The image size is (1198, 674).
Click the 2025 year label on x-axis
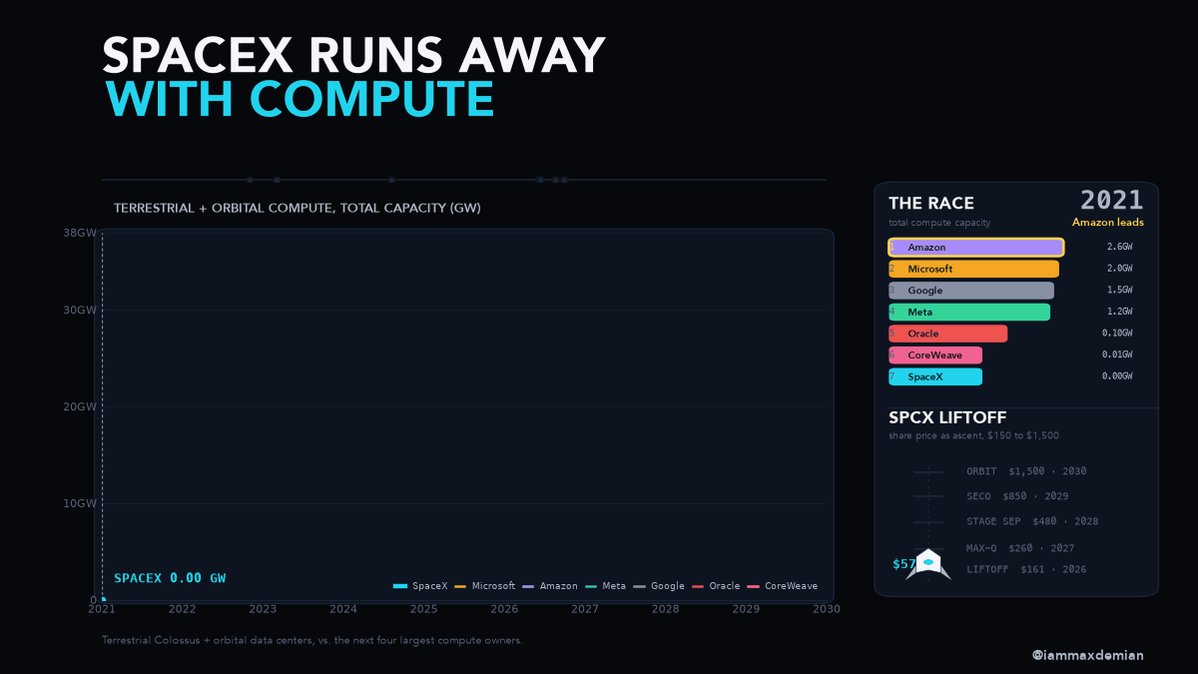(x=424, y=609)
